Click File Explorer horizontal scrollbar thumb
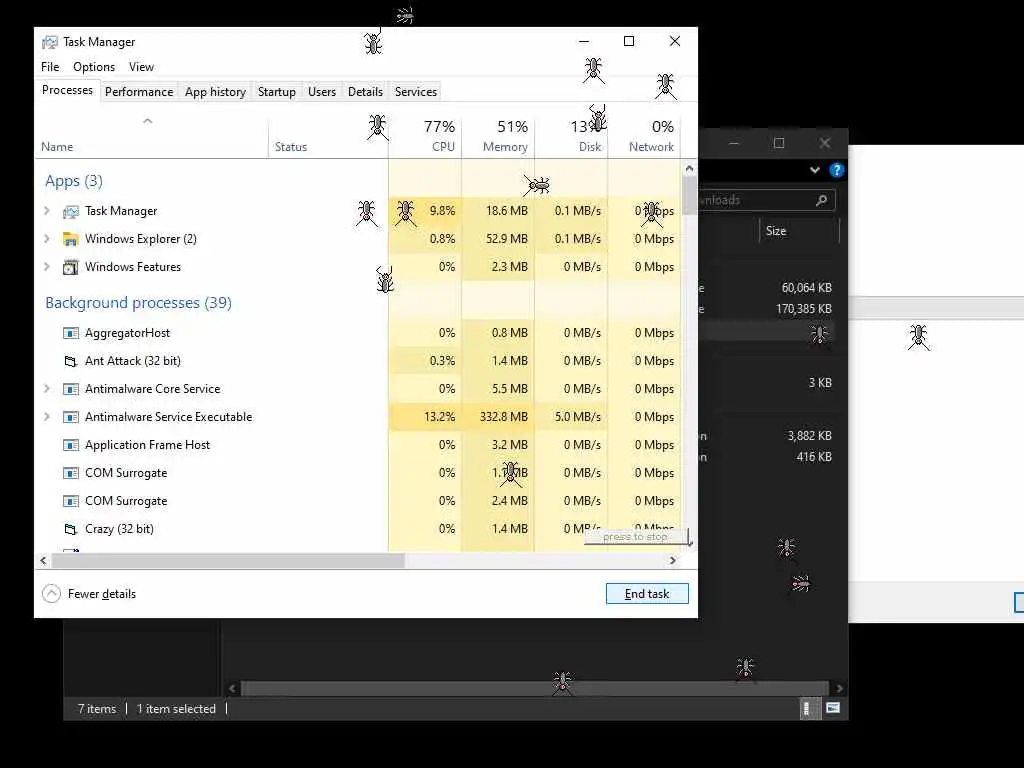This screenshot has width=1024, height=768. [x=535, y=688]
